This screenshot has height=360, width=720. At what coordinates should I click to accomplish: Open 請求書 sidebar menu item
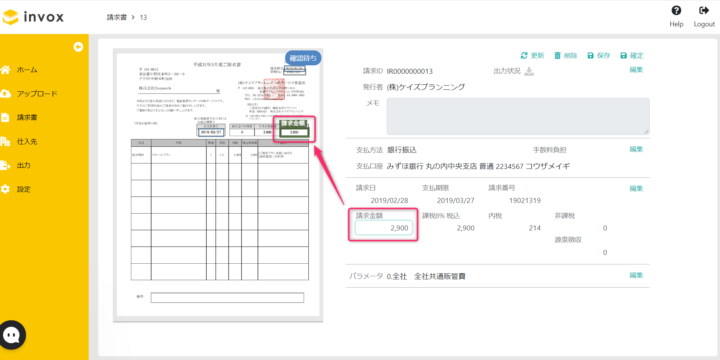pos(27,118)
